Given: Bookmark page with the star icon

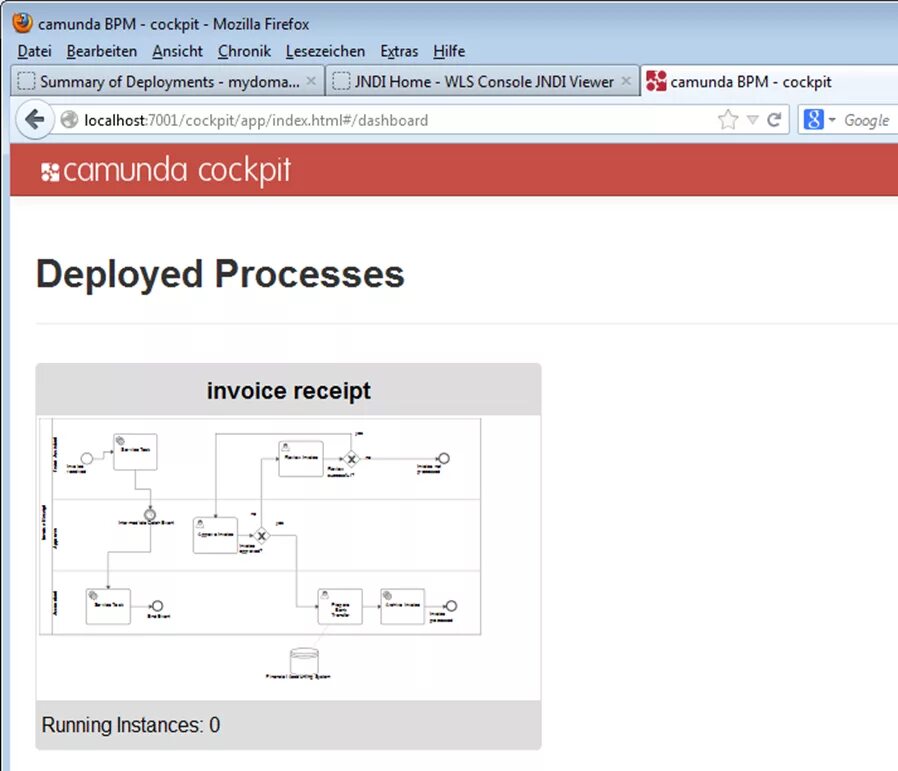Looking at the screenshot, I should pyautogui.click(x=728, y=120).
